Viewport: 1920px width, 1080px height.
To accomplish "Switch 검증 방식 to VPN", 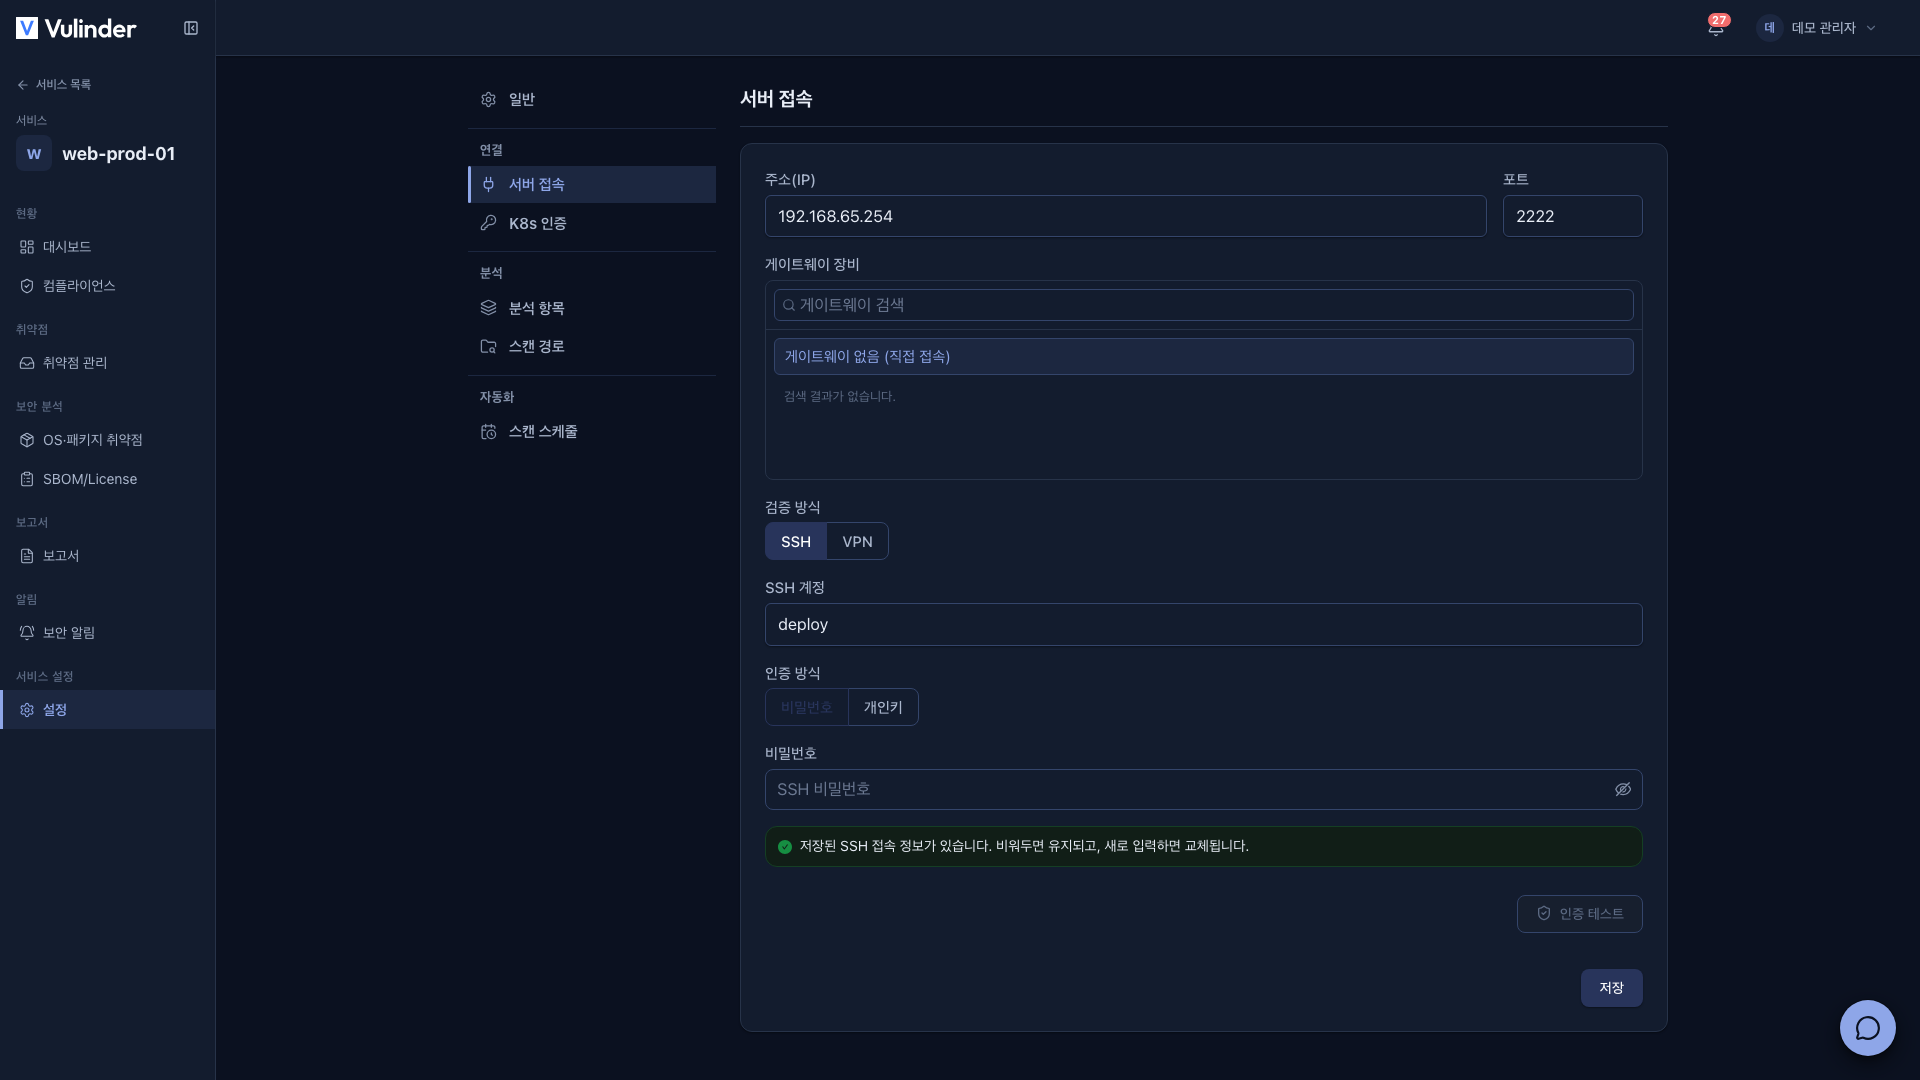I will click(x=857, y=541).
